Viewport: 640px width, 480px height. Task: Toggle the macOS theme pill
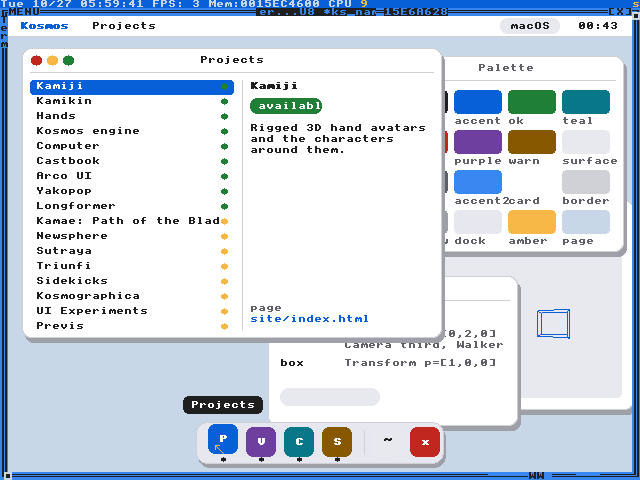[530, 26]
